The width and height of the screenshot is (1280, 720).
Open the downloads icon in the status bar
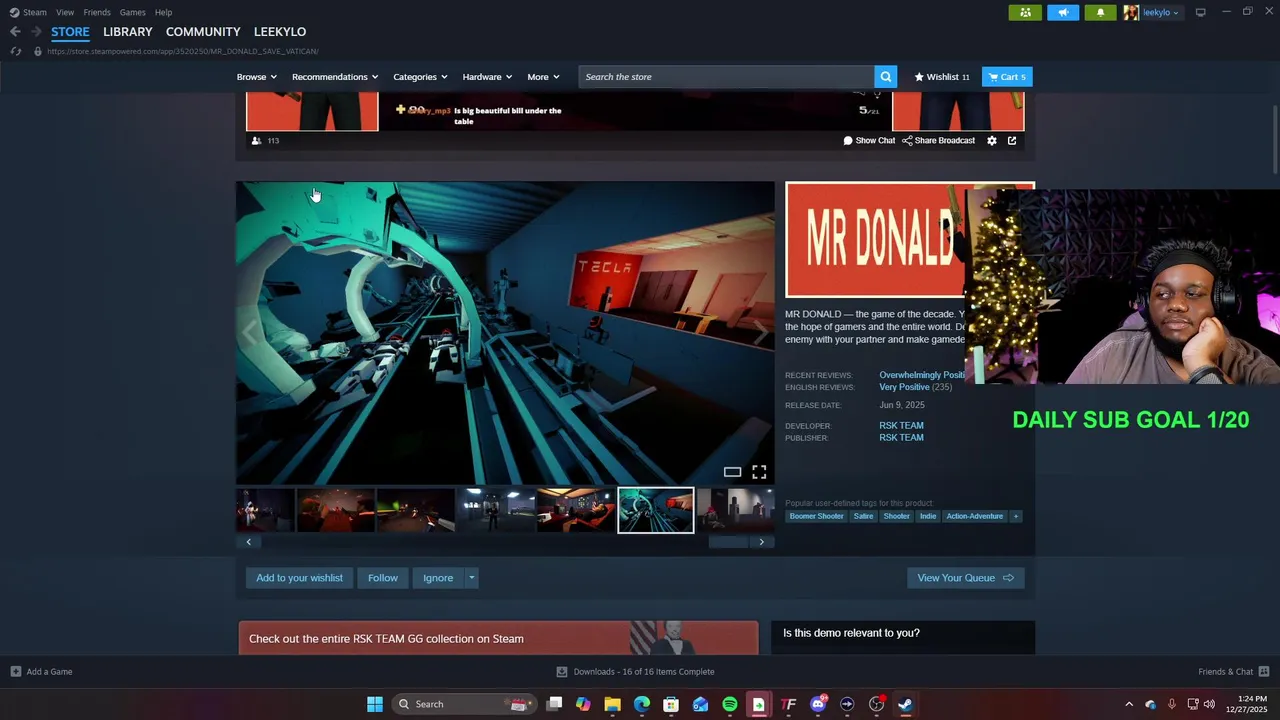tap(562, 672)
